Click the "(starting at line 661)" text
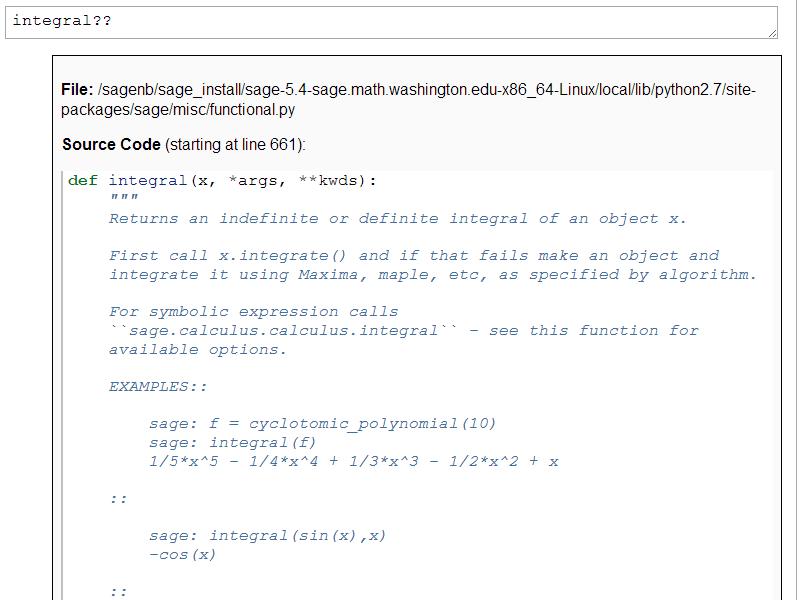This screenshot has height=600, width=800. pos(235,145)
